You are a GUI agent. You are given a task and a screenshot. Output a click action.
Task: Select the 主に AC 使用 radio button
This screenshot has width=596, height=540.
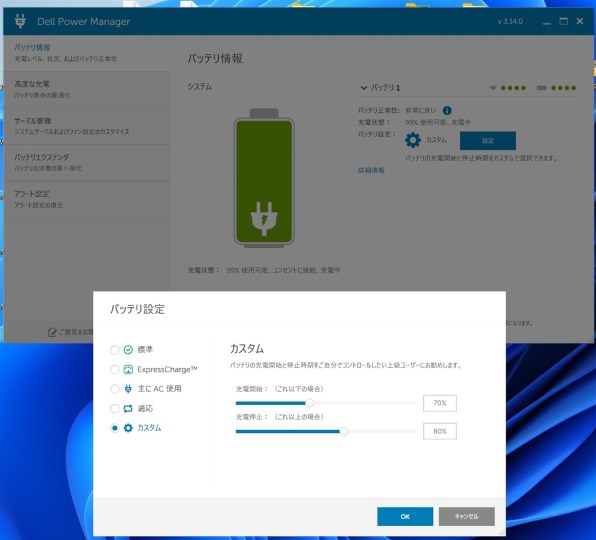114,389
